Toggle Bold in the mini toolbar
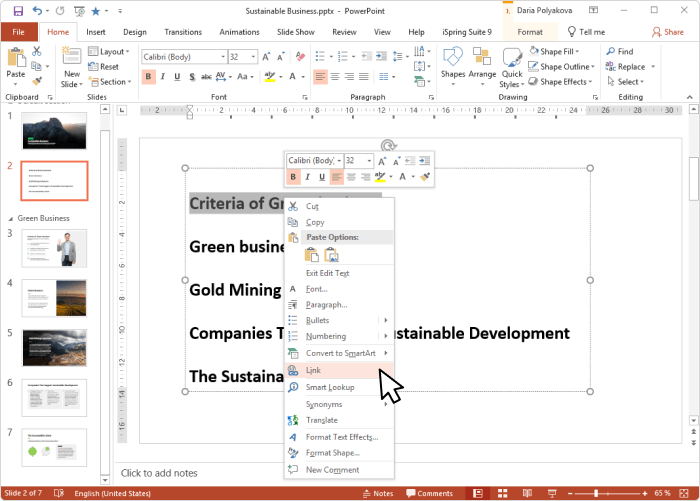 (293, 177)
